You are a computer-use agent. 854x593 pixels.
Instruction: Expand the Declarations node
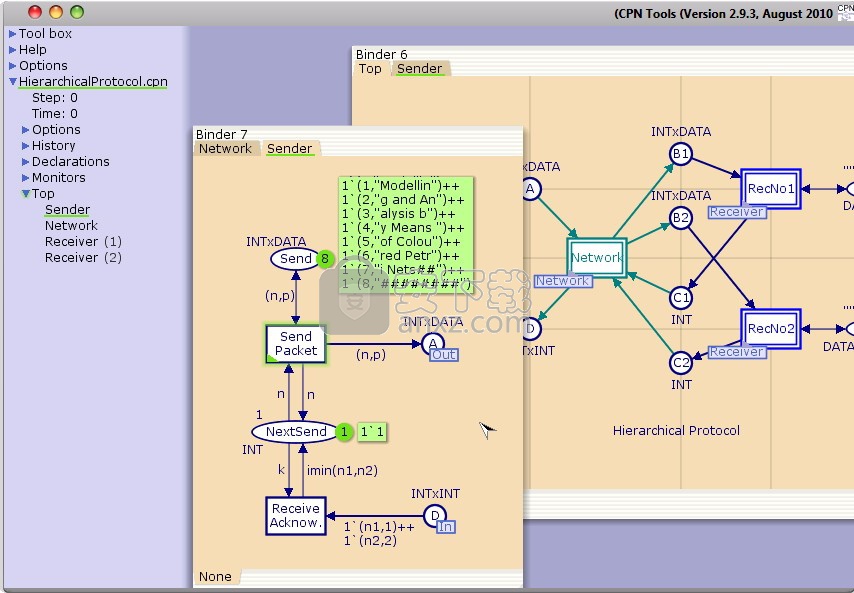[x=26, y=162]
